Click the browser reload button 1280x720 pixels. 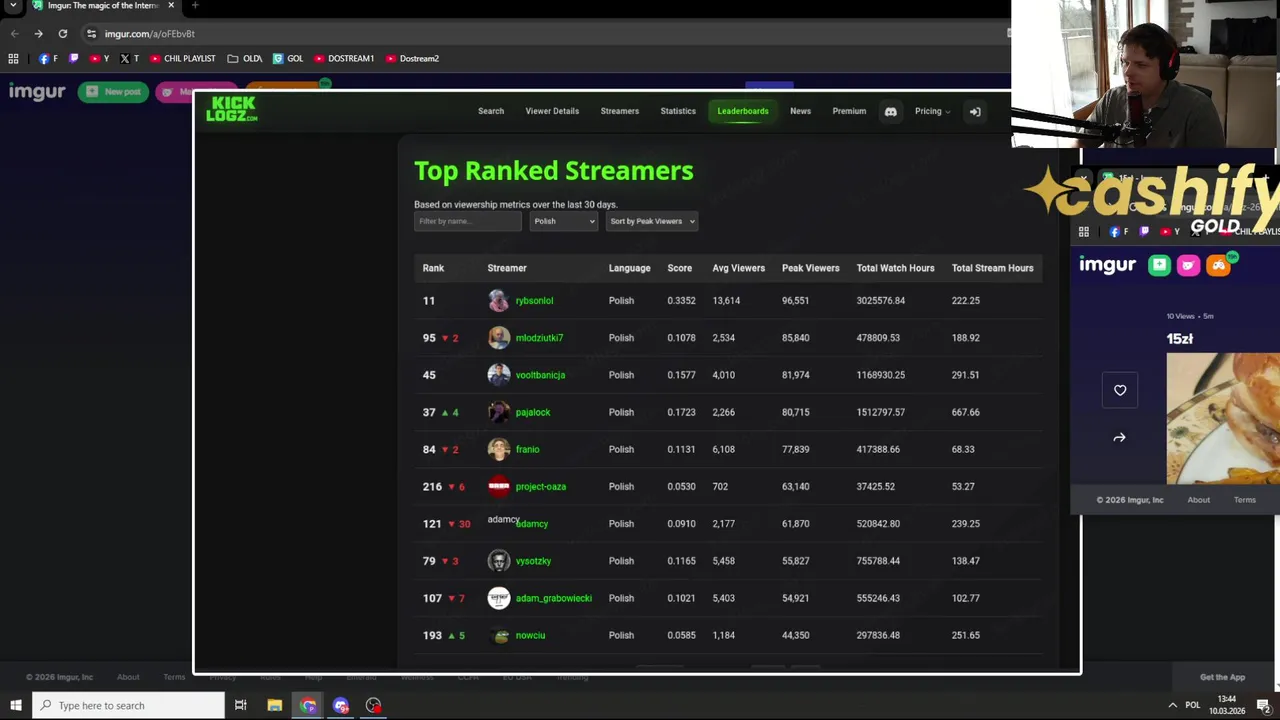[62, 33]
